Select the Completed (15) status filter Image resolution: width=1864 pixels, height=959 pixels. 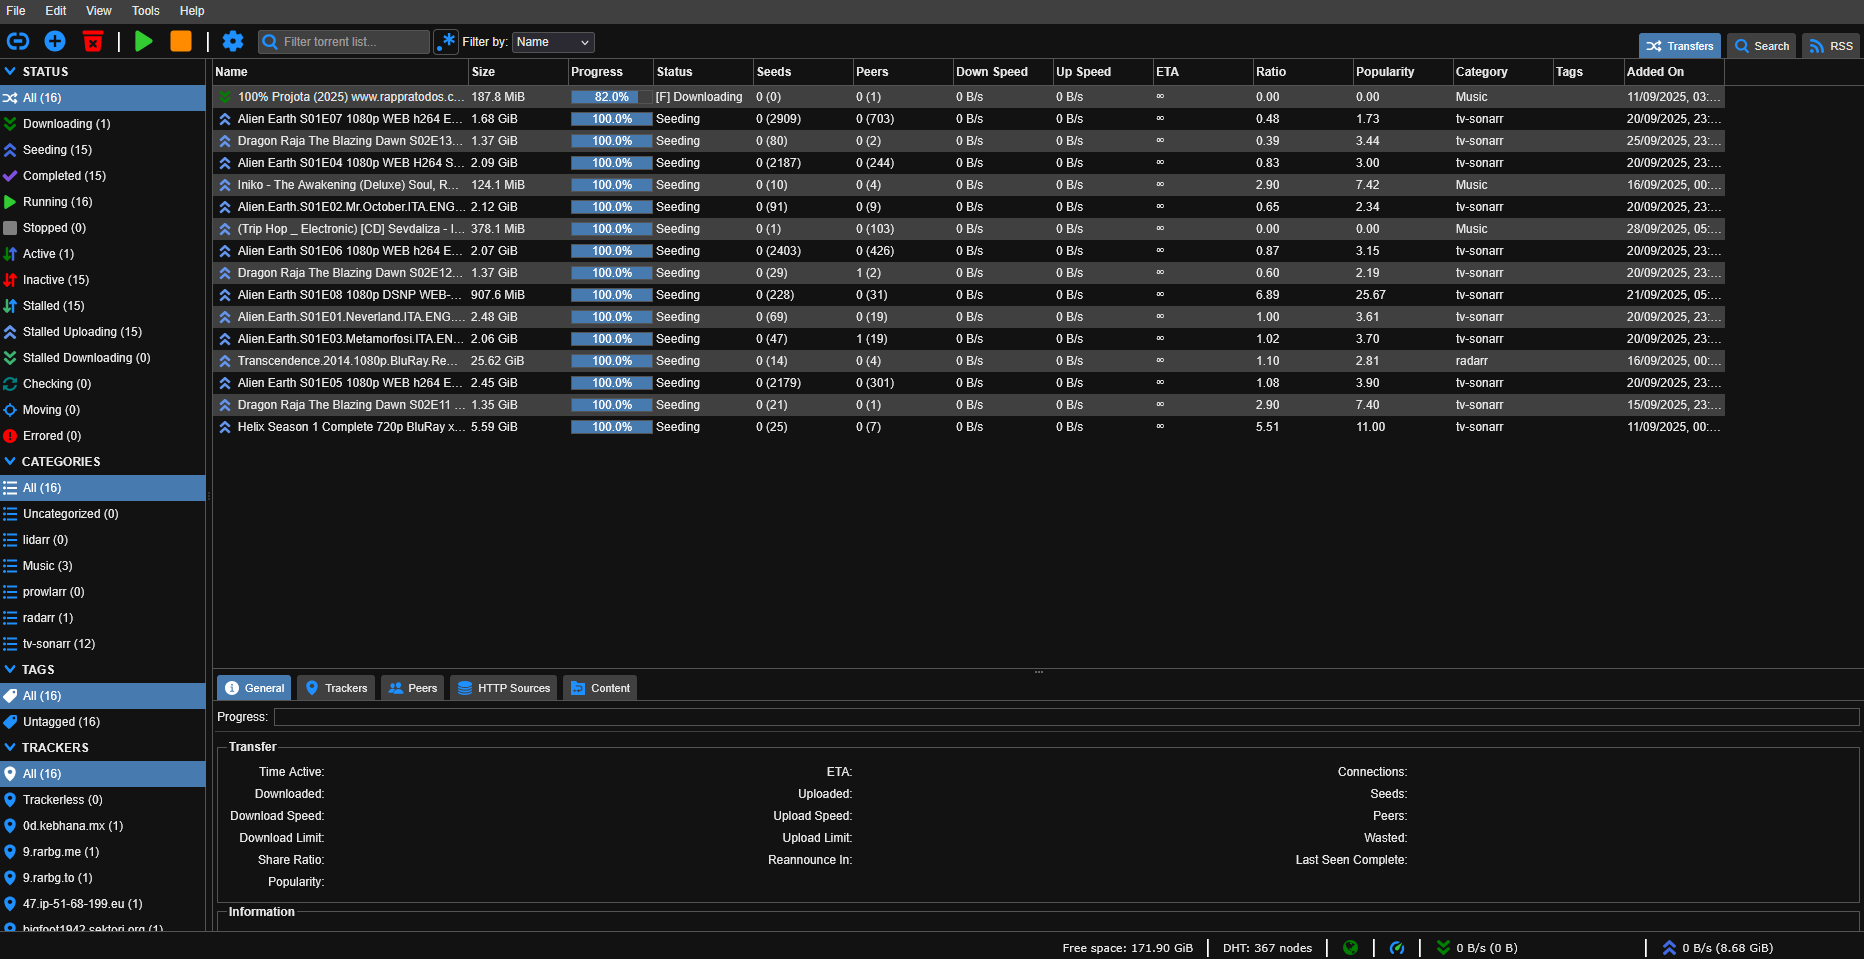pos(103,176)
